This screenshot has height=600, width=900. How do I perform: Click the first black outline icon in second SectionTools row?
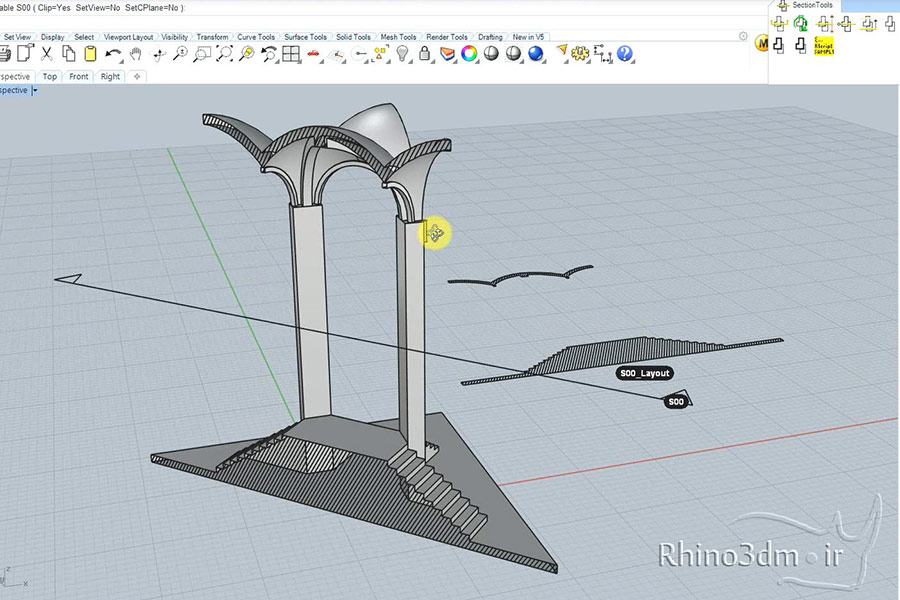(779, 45)
